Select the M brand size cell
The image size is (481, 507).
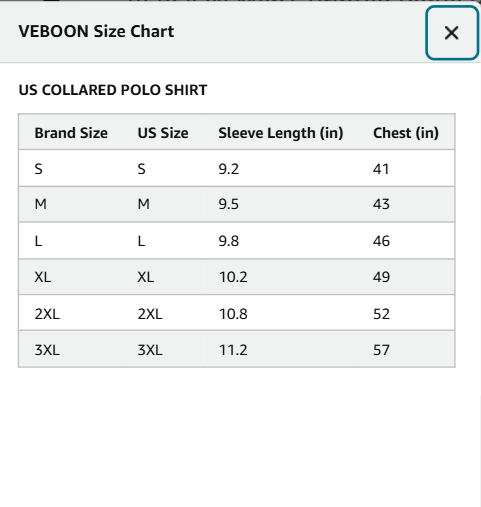click(x=41, y=204)
